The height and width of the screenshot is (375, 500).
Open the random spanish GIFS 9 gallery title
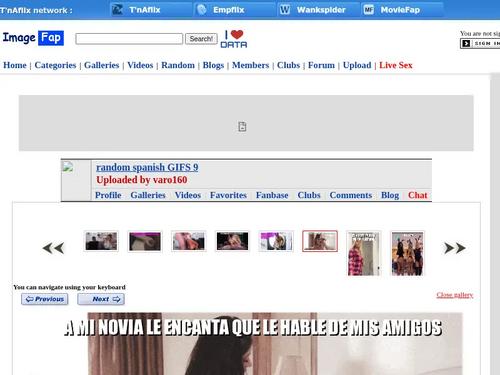click(x=147, y=167)
